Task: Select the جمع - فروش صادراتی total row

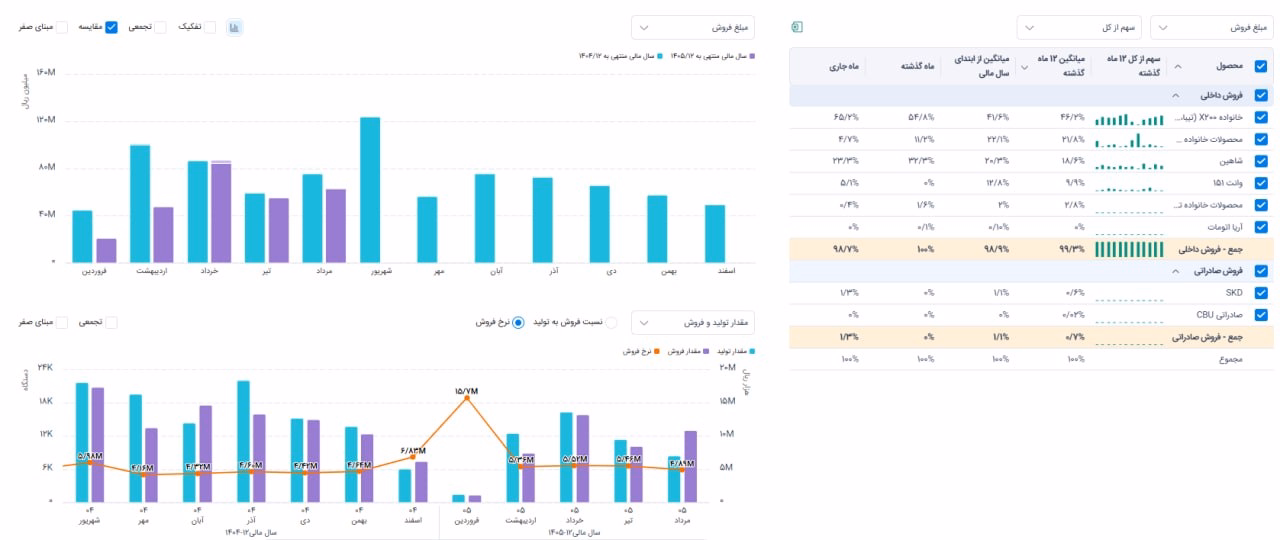Action: tap(1032, 337)
